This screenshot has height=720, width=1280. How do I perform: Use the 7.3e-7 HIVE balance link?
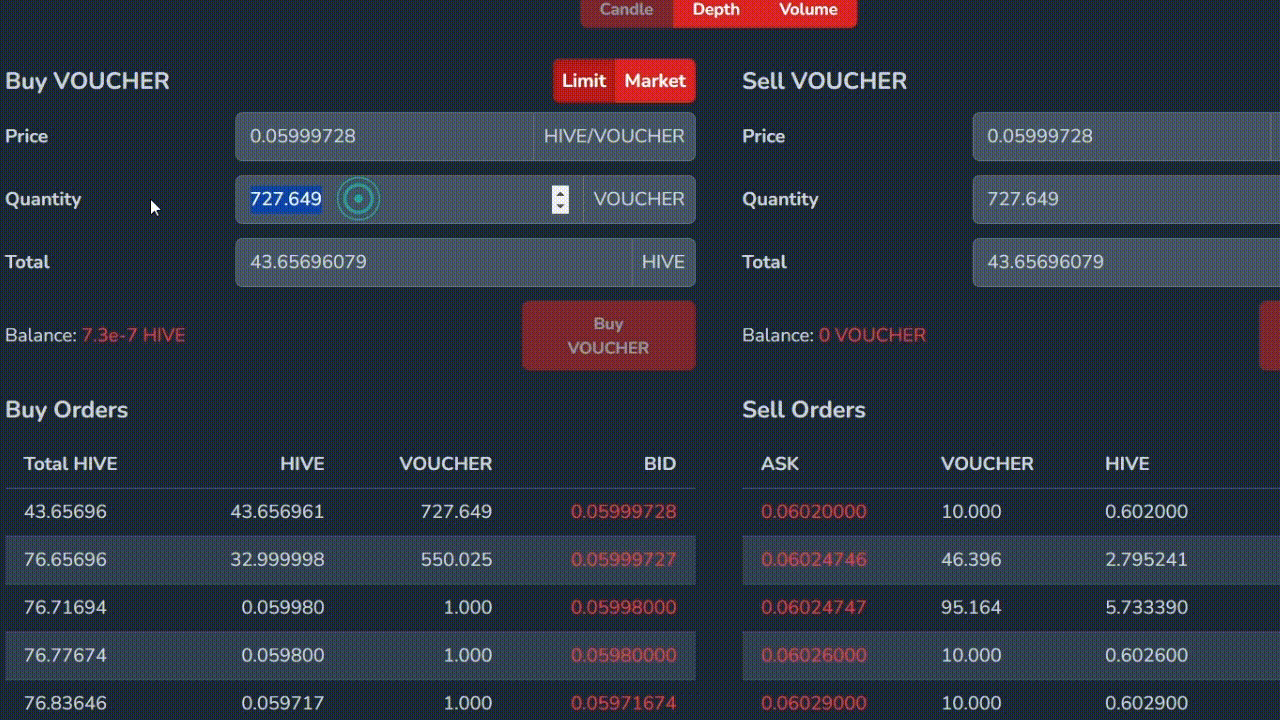tap(133, 335)
